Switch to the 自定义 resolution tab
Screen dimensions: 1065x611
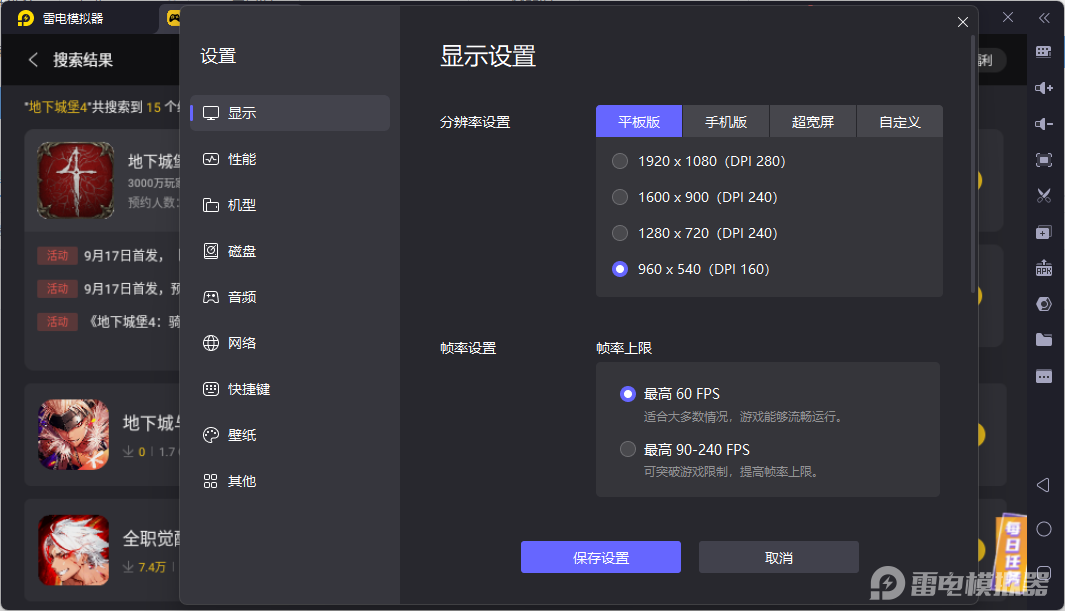[x=900, y=121]
